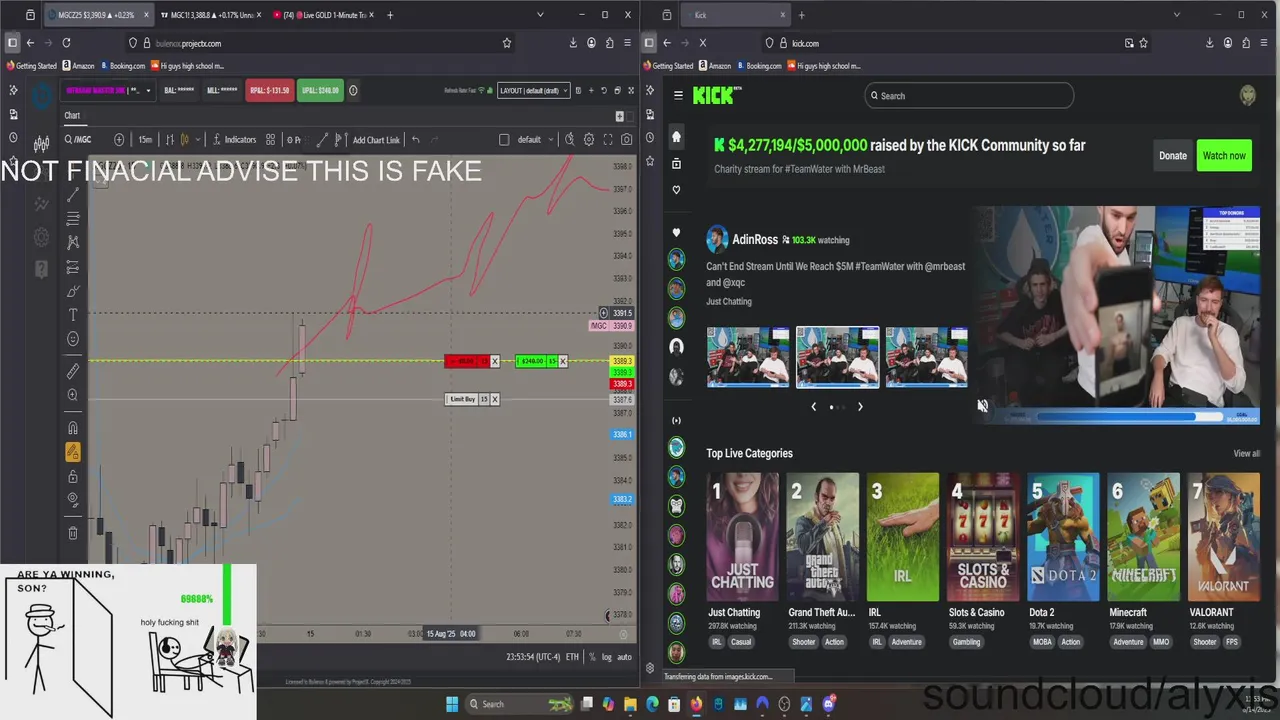Click the Donate button on Kick banner
This screenshot has width=1280, height=720.
(1173, 156)
